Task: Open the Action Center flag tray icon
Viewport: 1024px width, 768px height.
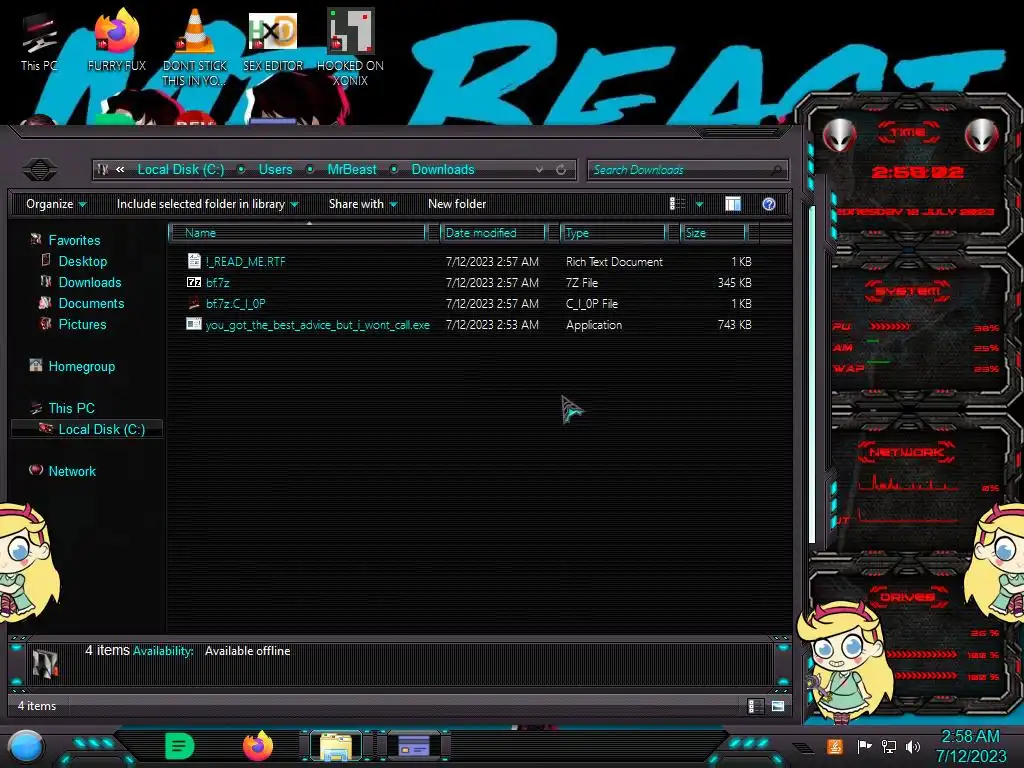Action: [x=864, y=746]
